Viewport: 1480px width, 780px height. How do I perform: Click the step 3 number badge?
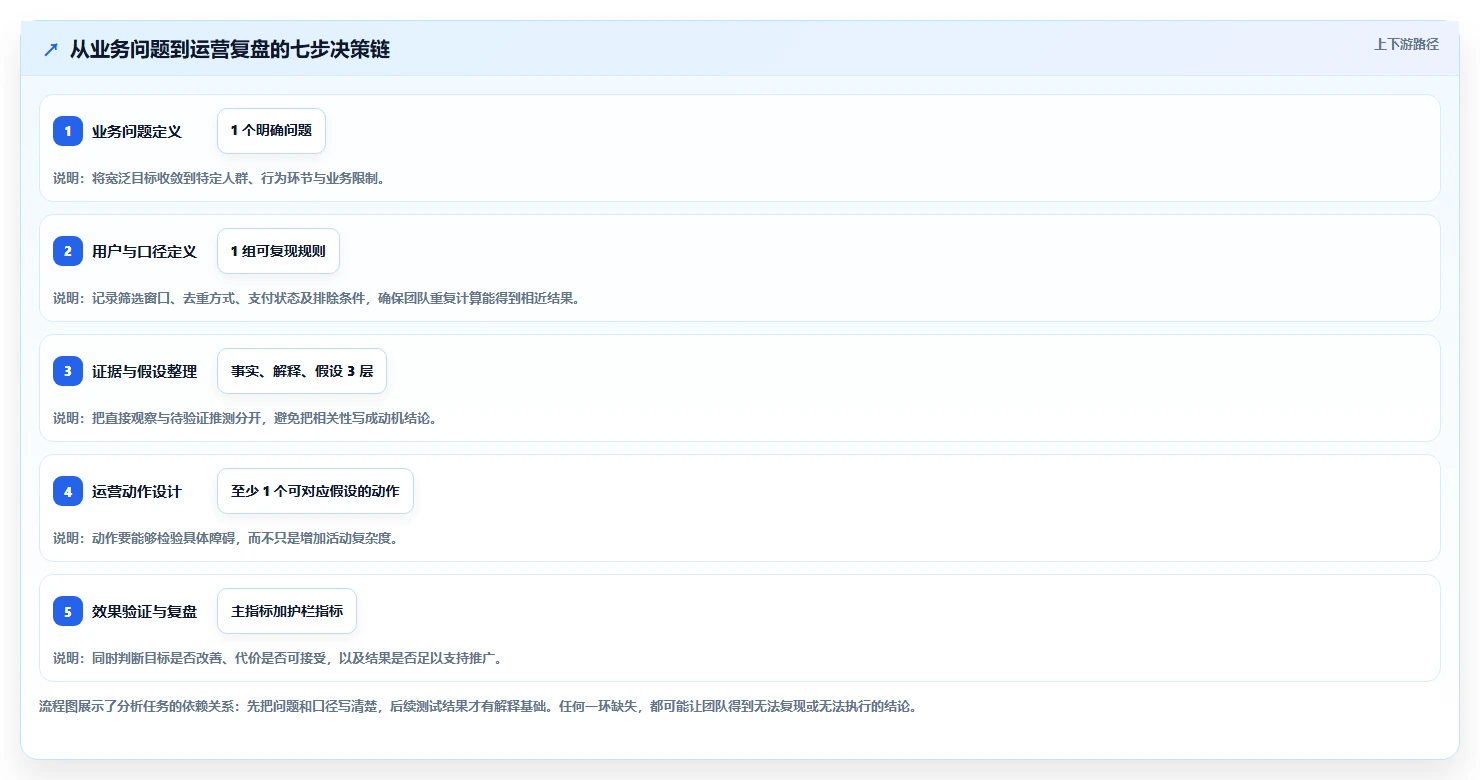68,371
